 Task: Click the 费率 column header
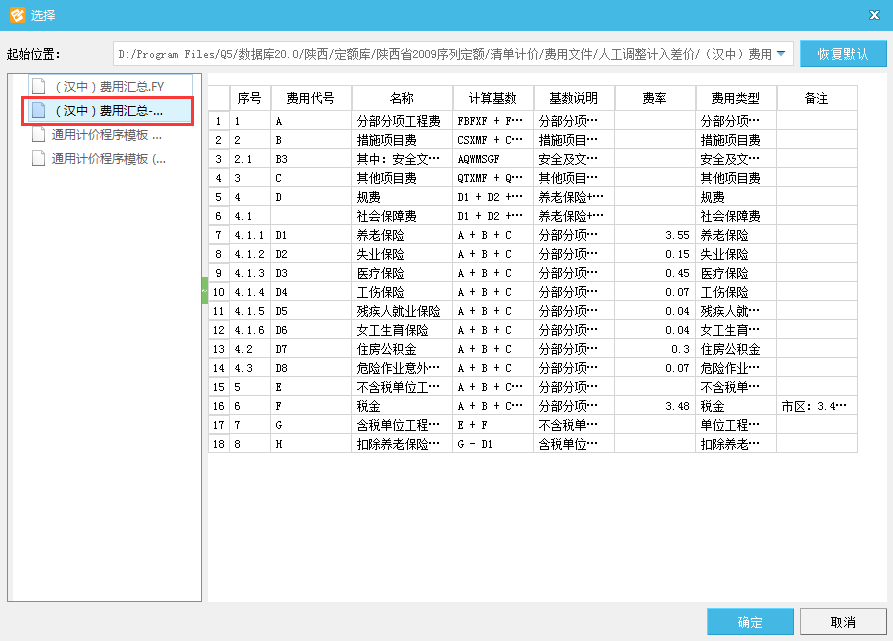655,98
